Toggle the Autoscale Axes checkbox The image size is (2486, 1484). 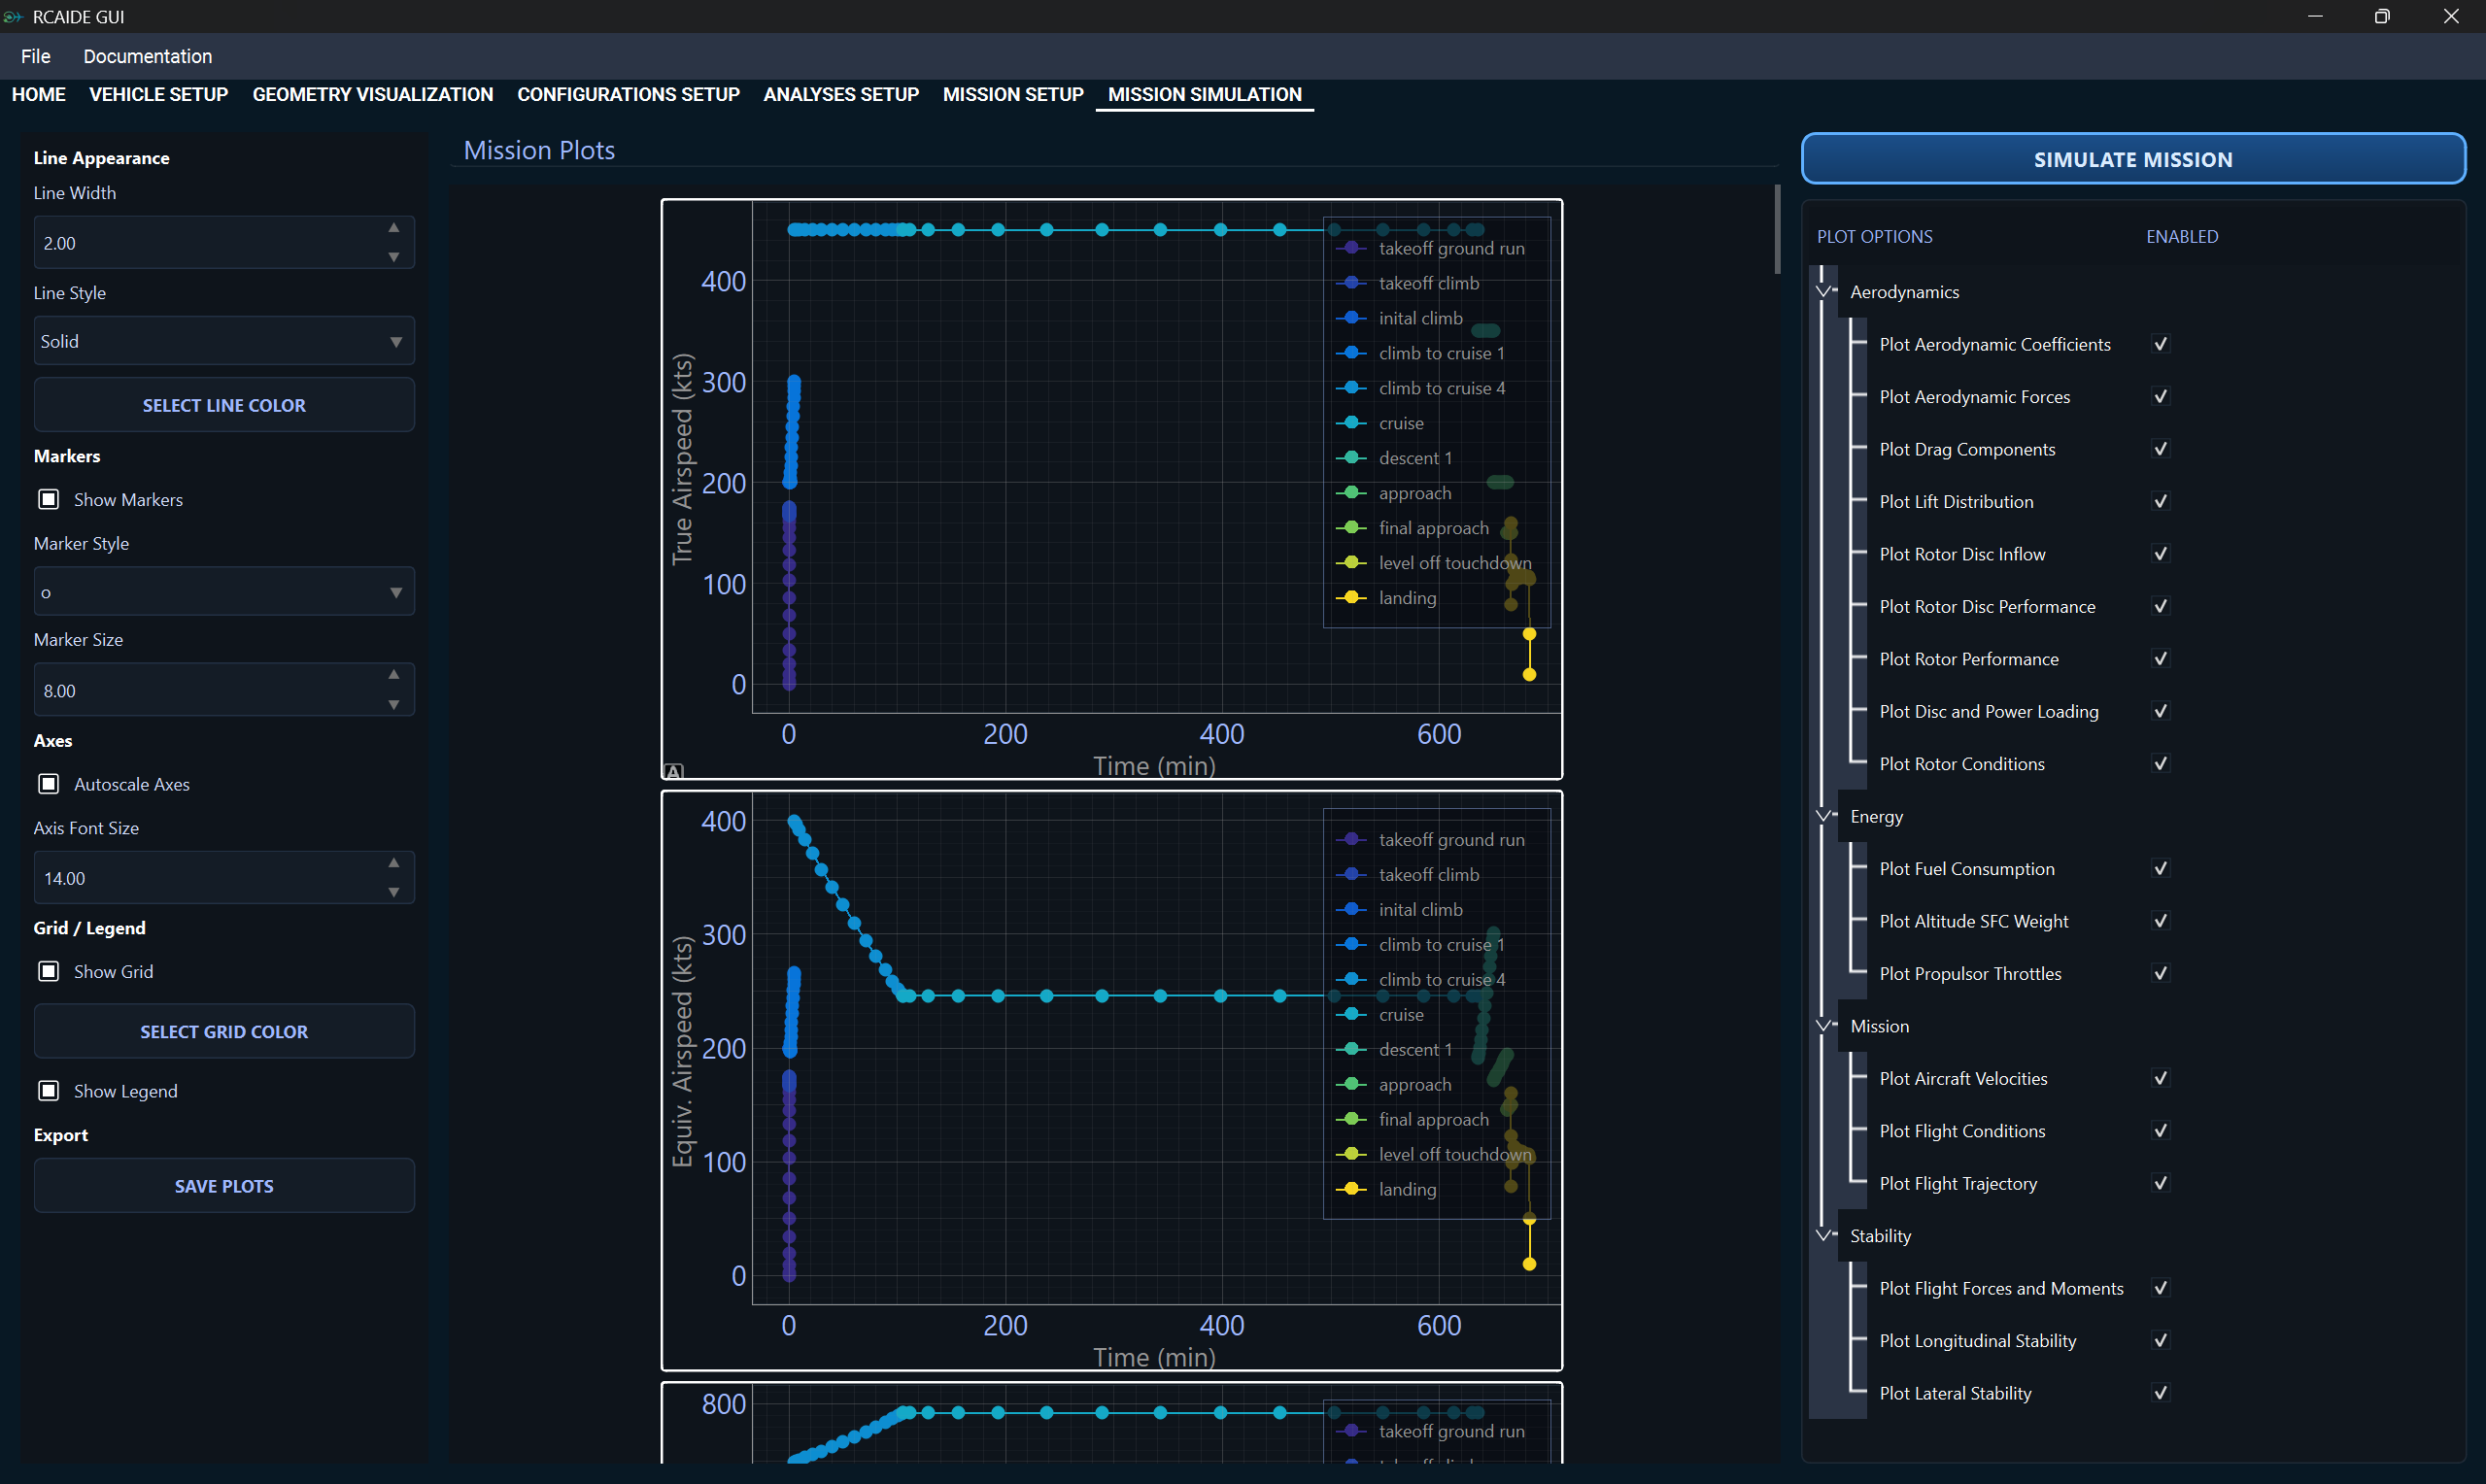tap(48, 784)
